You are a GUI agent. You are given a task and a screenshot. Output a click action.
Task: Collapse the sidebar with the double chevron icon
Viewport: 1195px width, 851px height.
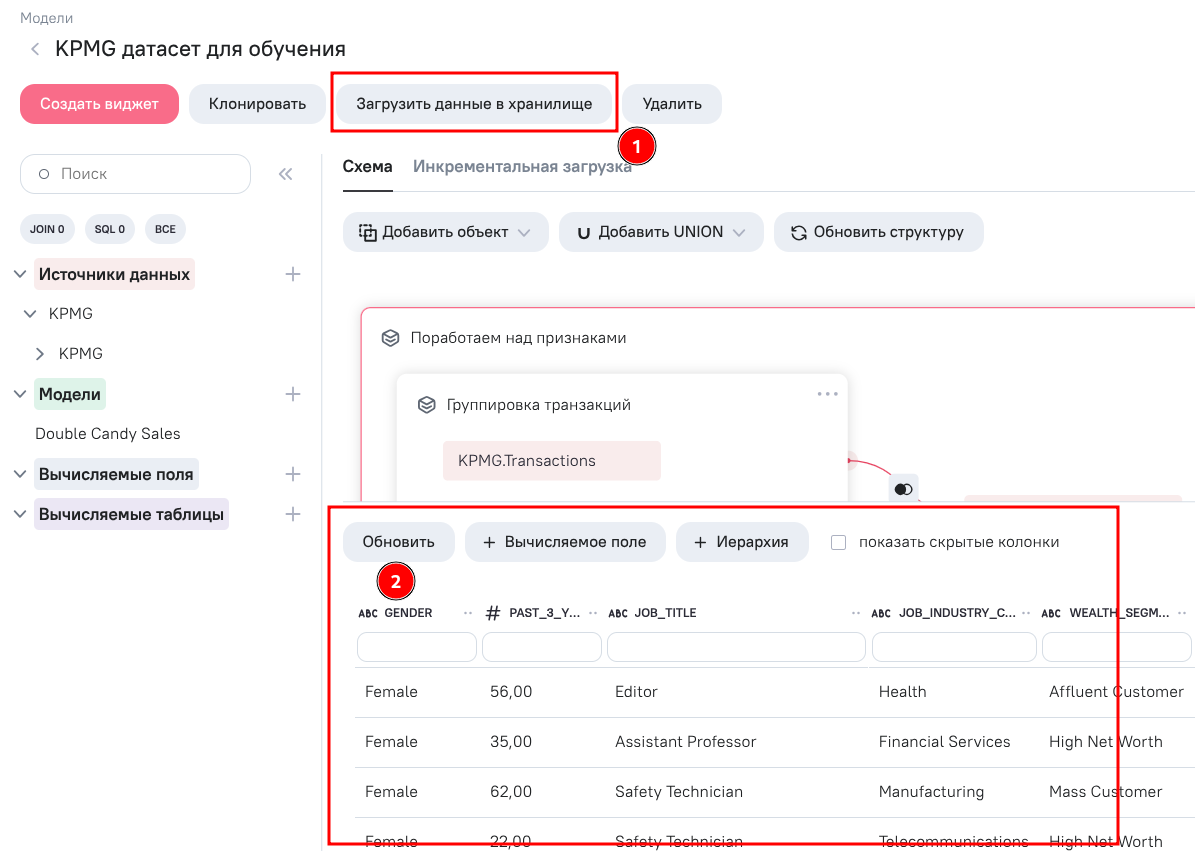point(286,174)
